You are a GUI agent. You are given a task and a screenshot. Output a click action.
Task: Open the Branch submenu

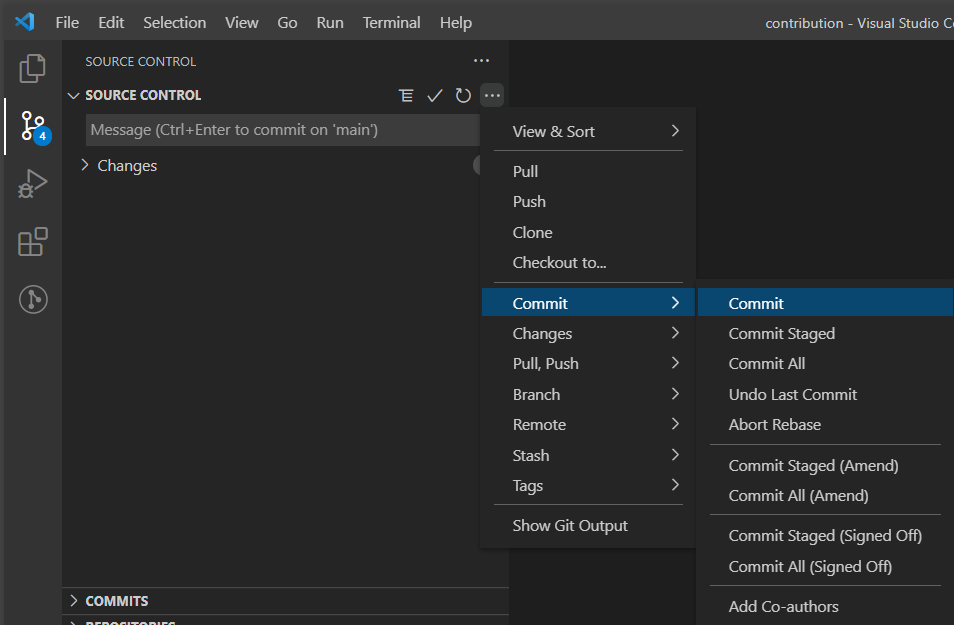[588, 394]
